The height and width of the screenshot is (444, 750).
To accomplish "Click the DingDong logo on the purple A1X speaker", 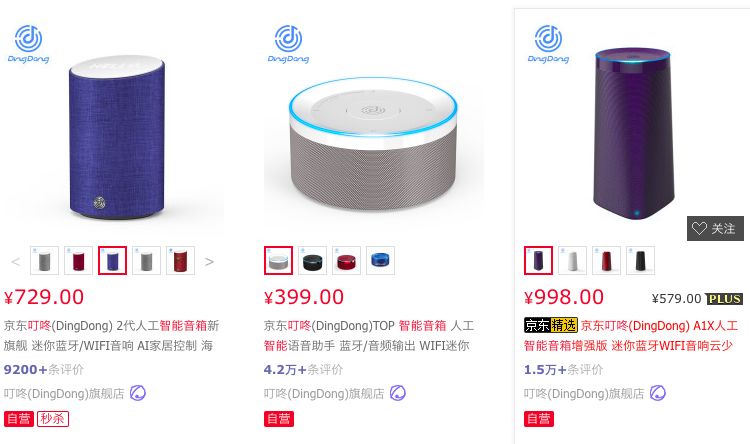I will coord(548,44).
